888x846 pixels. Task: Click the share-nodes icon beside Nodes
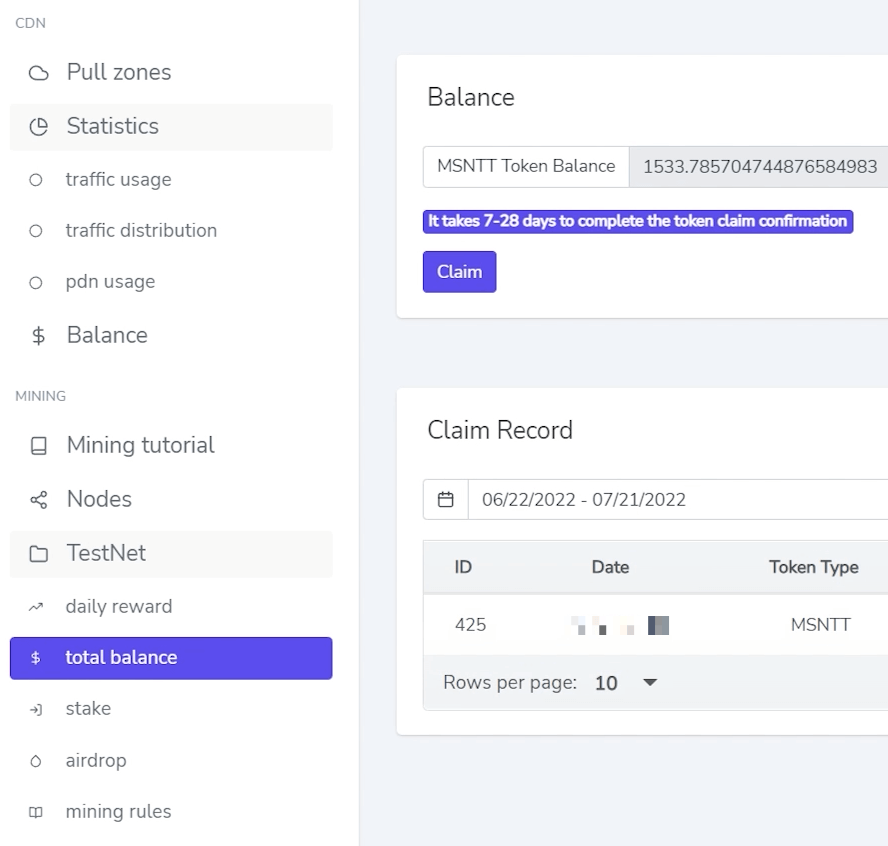coord(39,499)
